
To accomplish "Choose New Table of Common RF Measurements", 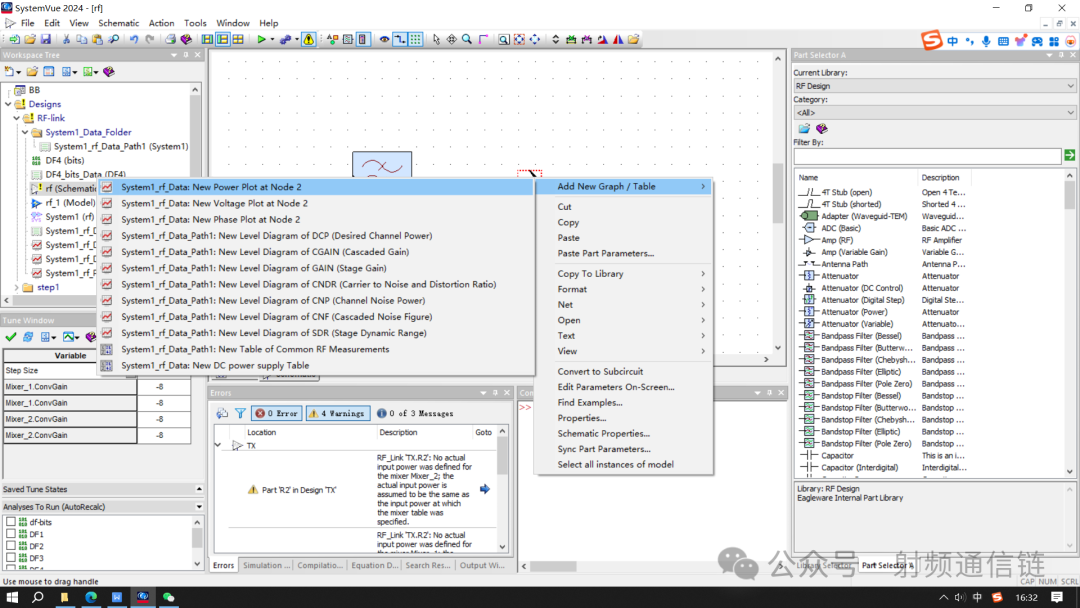I will coord(317,349).
